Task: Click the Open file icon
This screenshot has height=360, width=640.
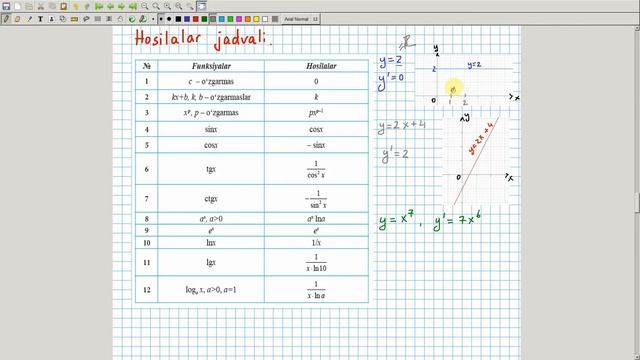Action: [x=29, y=6]
